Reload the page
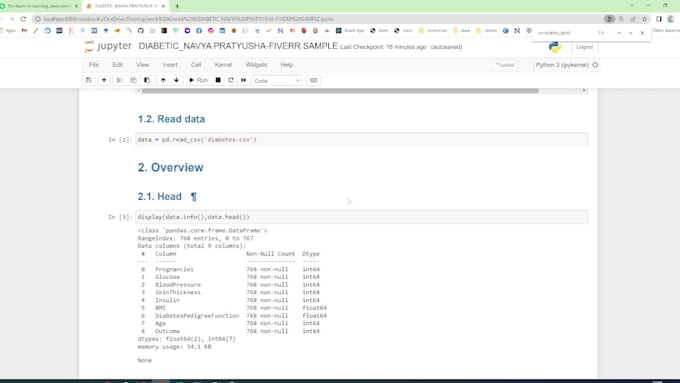 point(23,19)
